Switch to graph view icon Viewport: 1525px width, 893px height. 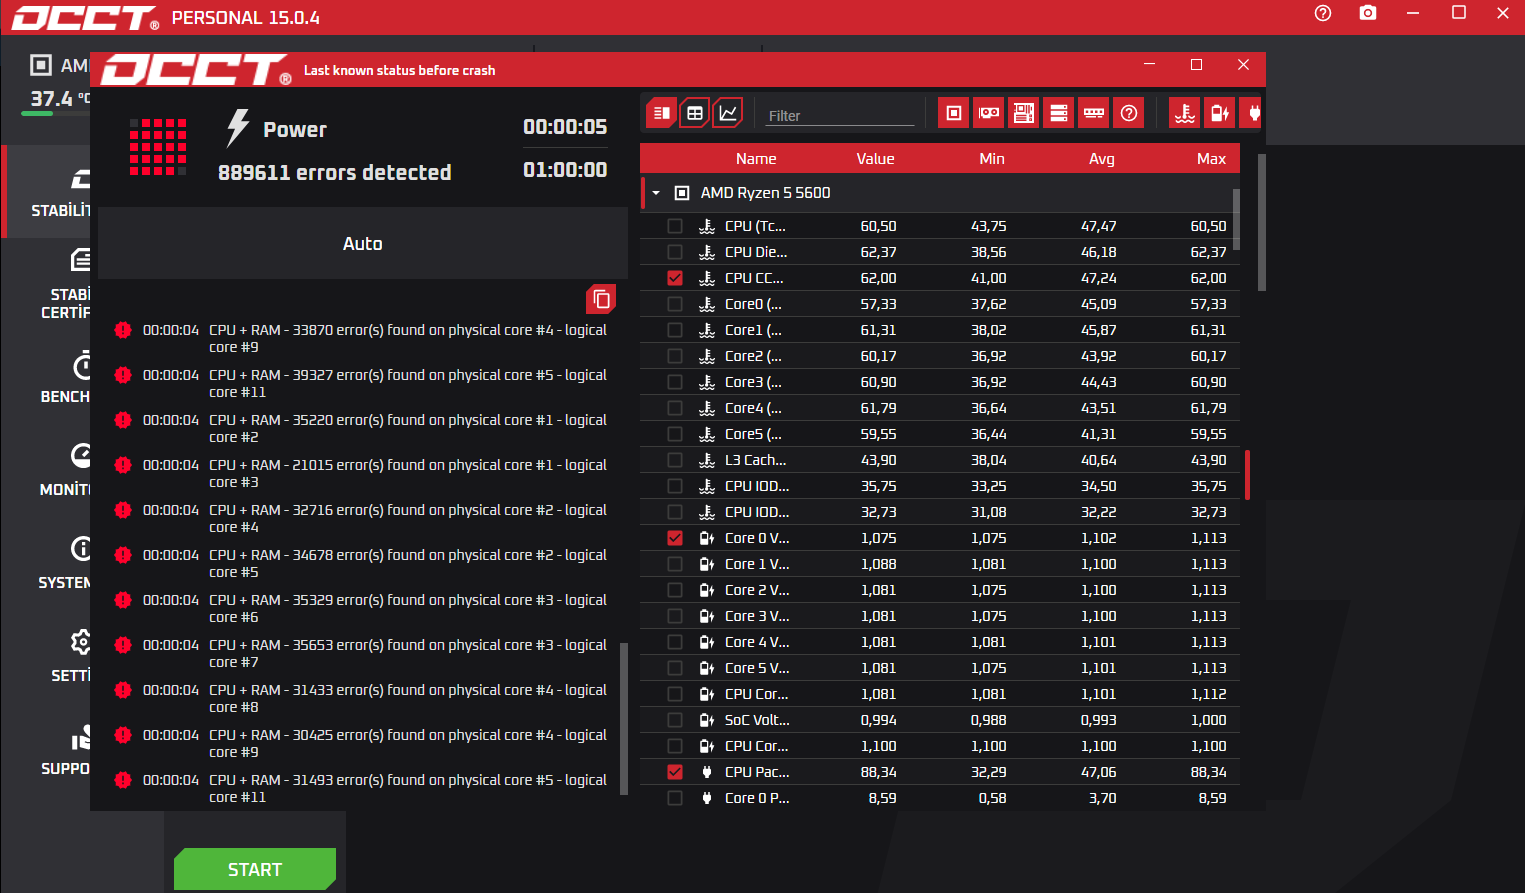click(728, 113)
